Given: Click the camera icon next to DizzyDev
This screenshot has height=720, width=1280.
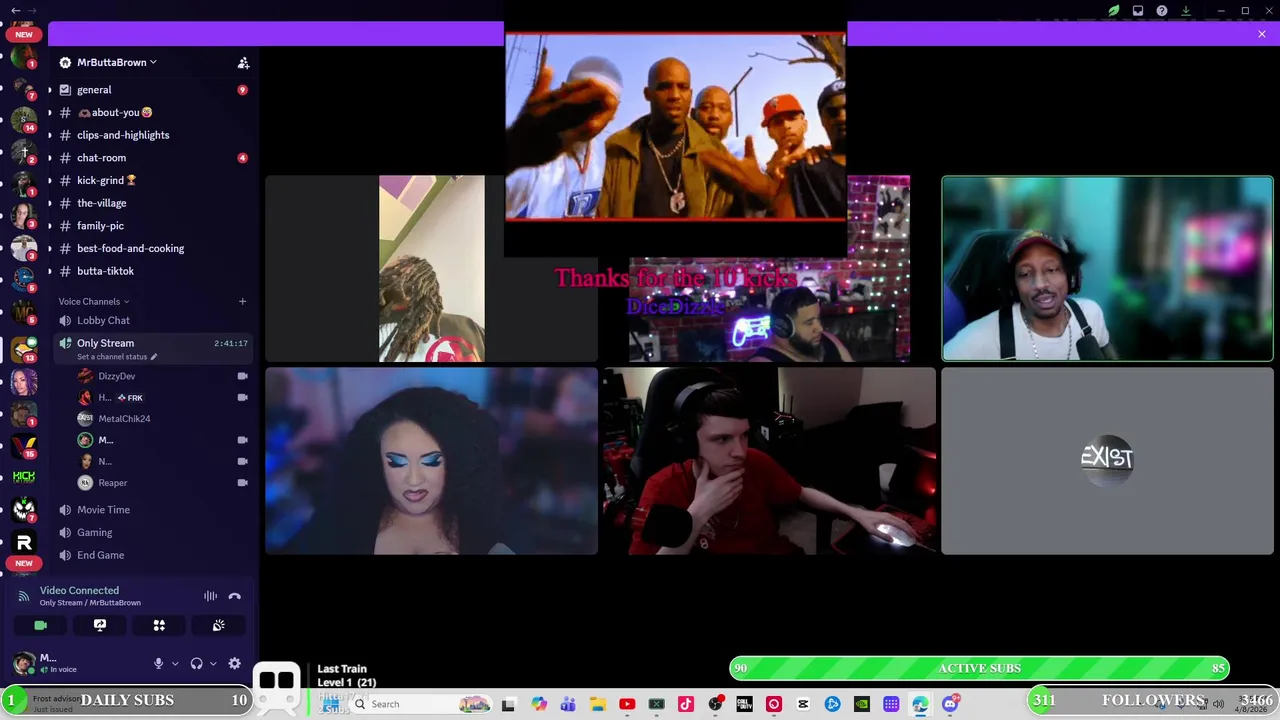Looking at the screenshot, I should tap(242, 376).
